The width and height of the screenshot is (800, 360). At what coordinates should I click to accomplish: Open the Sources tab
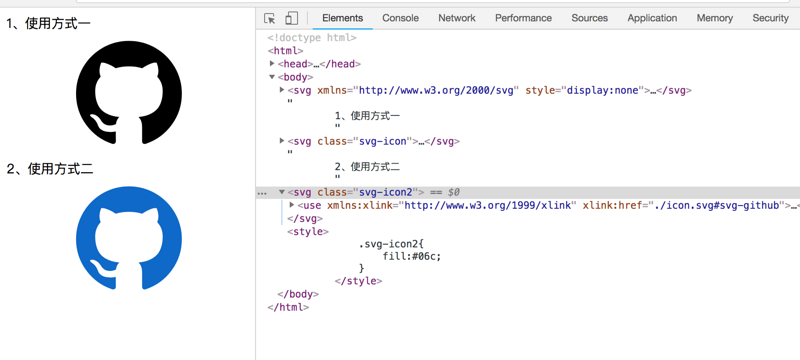(589, 18)
